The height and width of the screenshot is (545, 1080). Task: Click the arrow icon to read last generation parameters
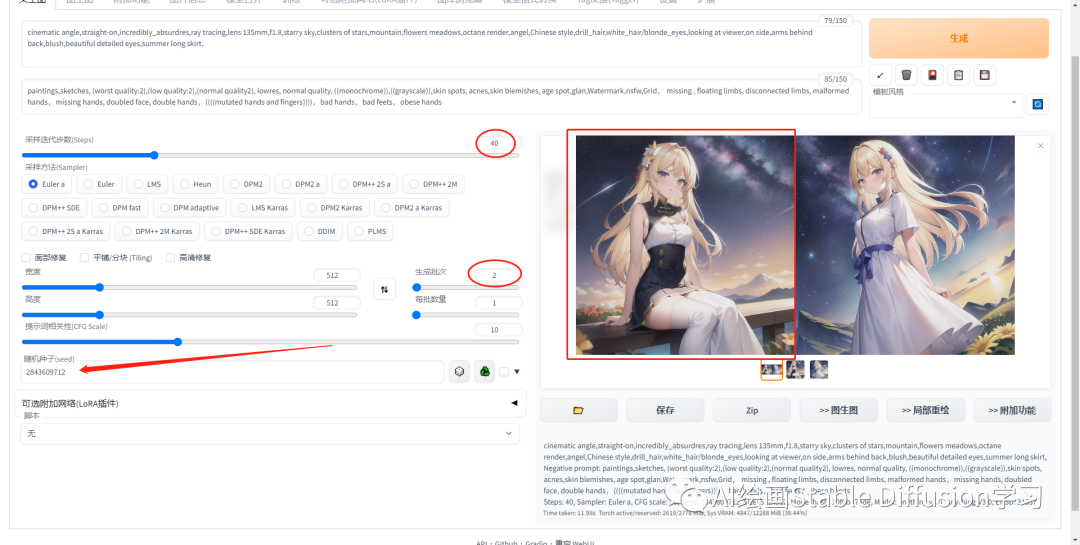click(880, 75)
